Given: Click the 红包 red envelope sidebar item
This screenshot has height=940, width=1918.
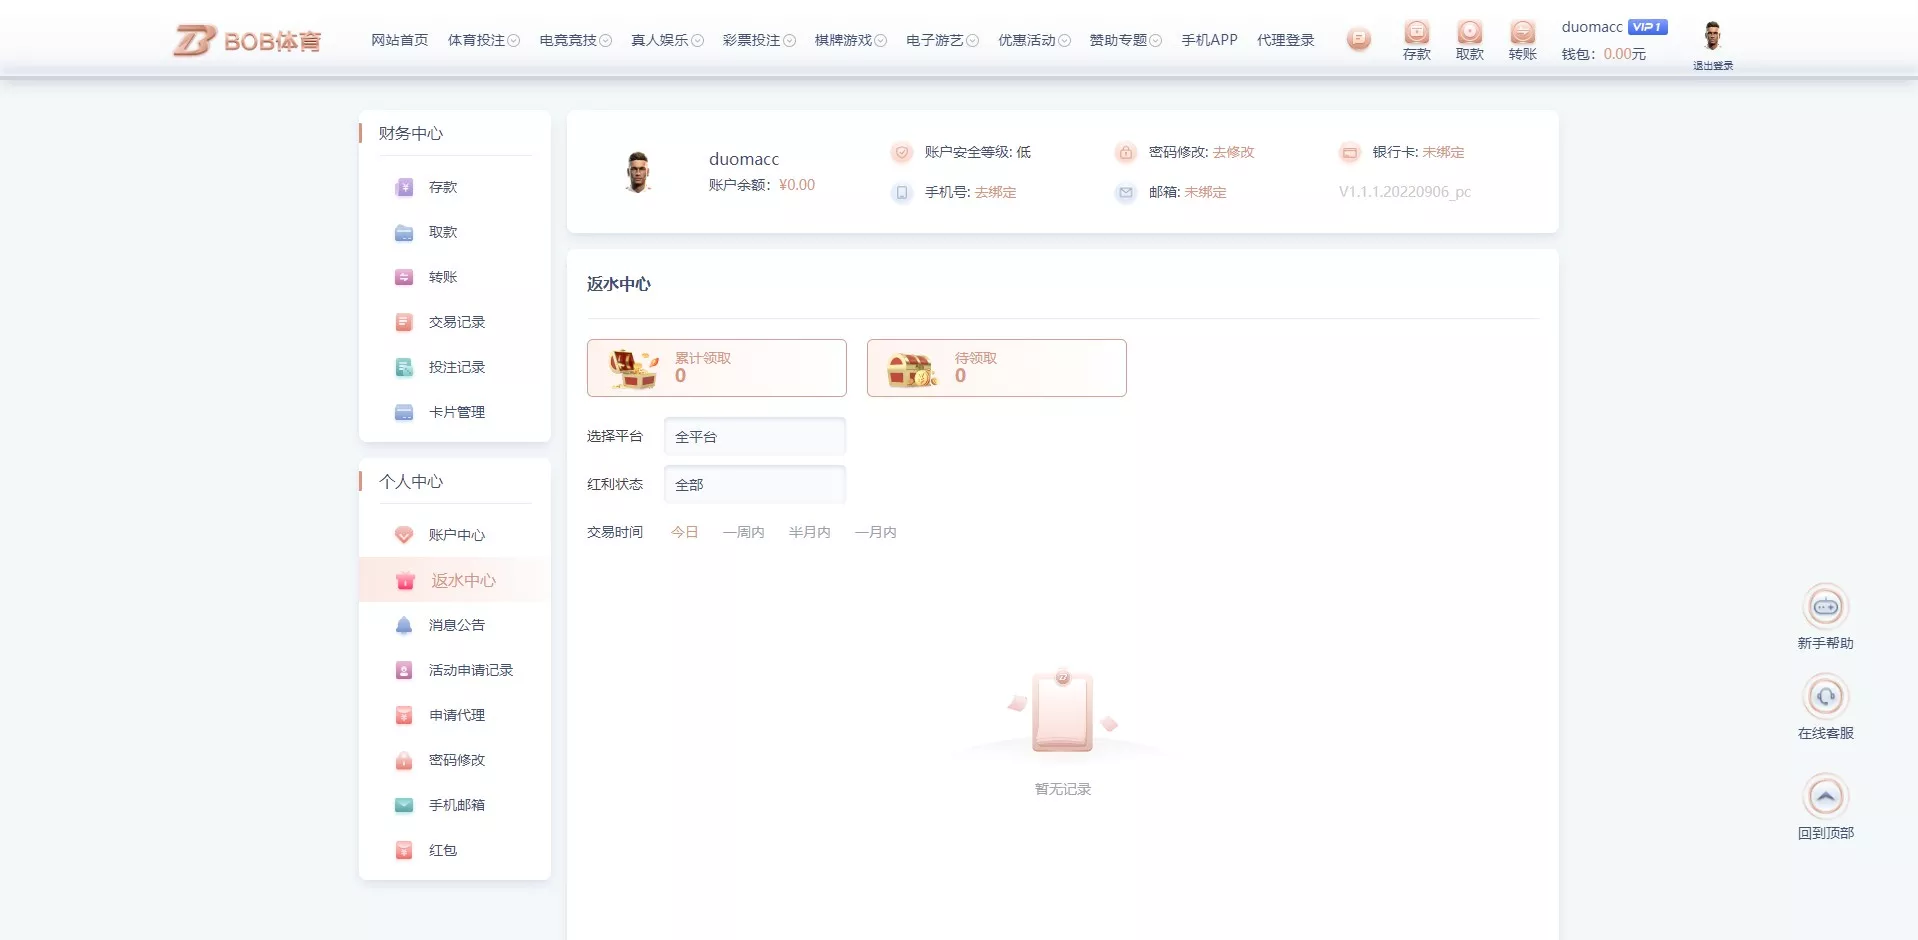Looking at the screenshot, I should (443, 850).
